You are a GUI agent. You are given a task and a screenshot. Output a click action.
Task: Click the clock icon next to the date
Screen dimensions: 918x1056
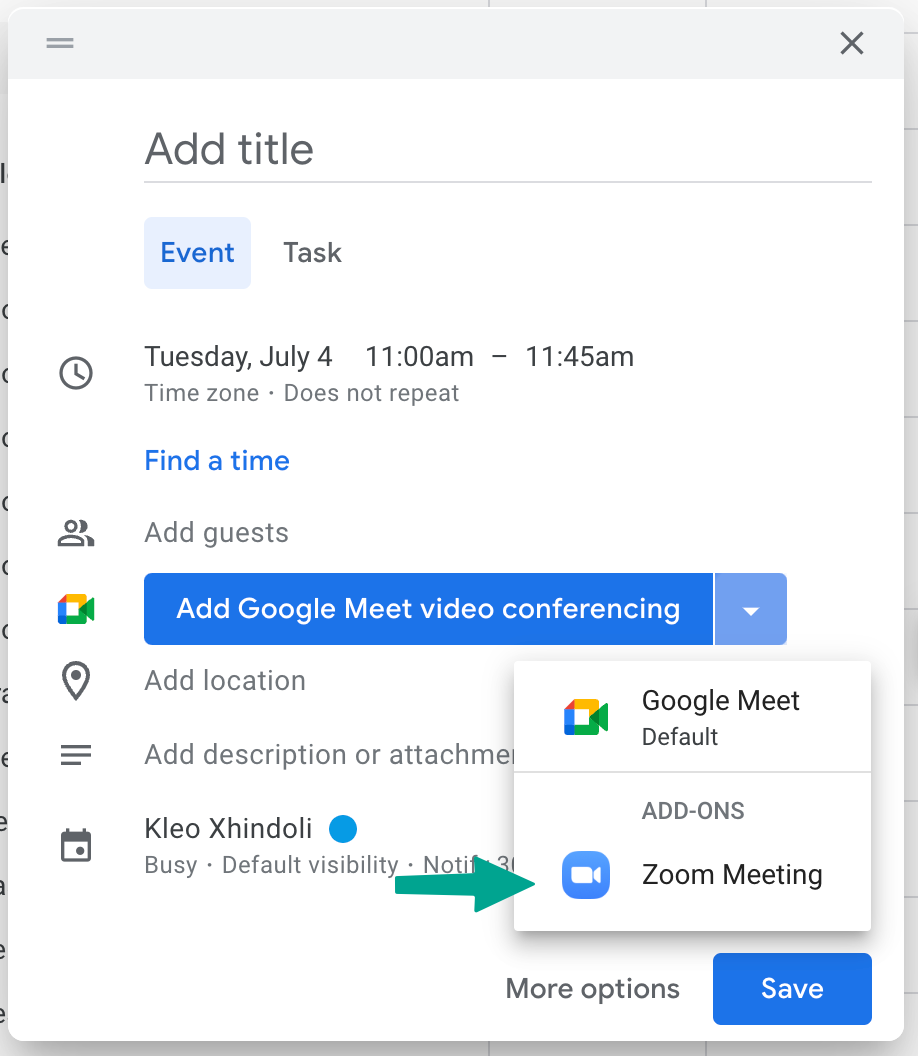(75, 373)
